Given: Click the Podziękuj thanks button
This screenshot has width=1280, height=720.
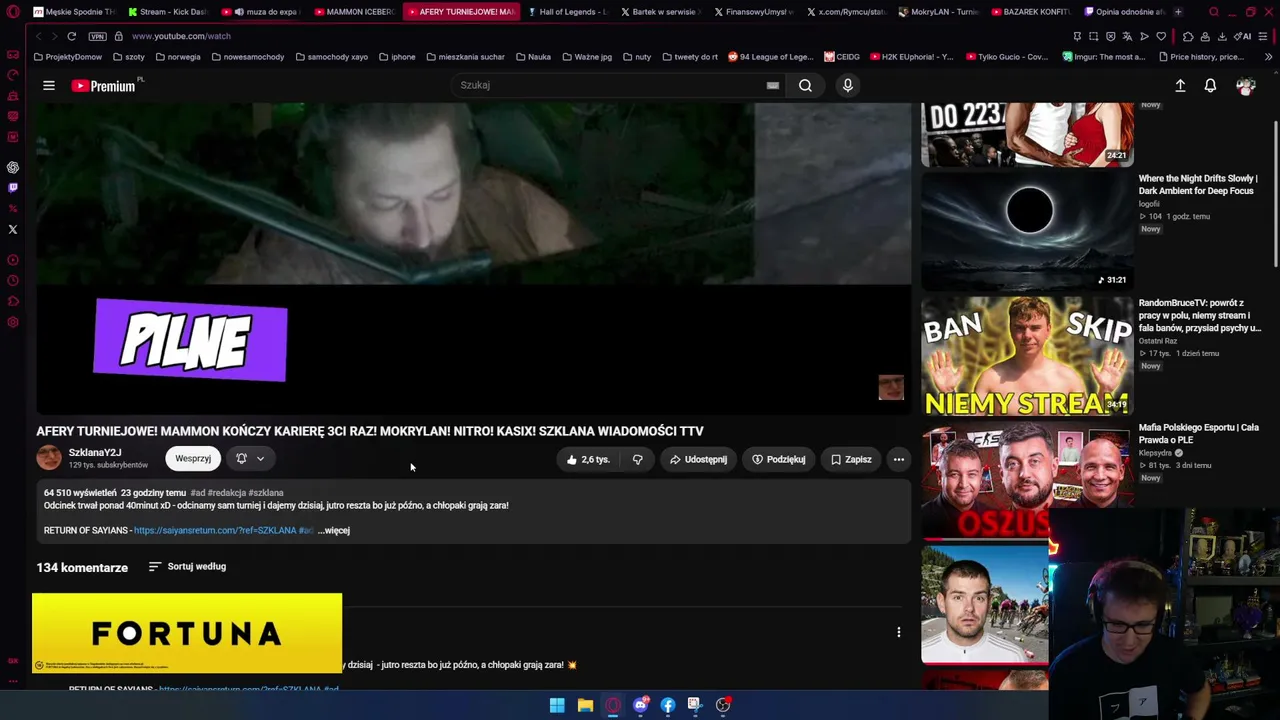Looking at the screenshot, I should (778, 460).
